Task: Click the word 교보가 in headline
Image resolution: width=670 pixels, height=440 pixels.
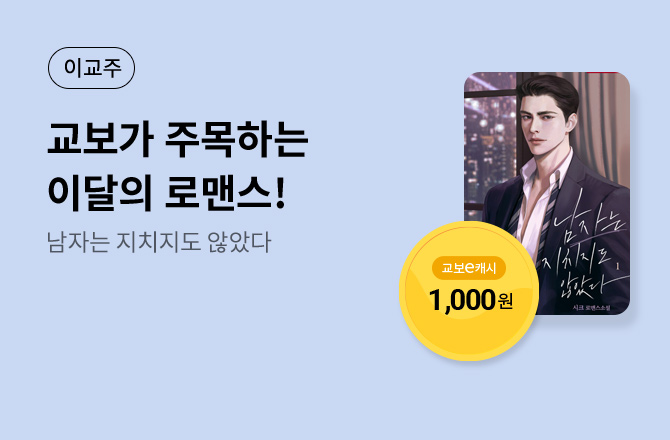Action: tap(100, 140)
